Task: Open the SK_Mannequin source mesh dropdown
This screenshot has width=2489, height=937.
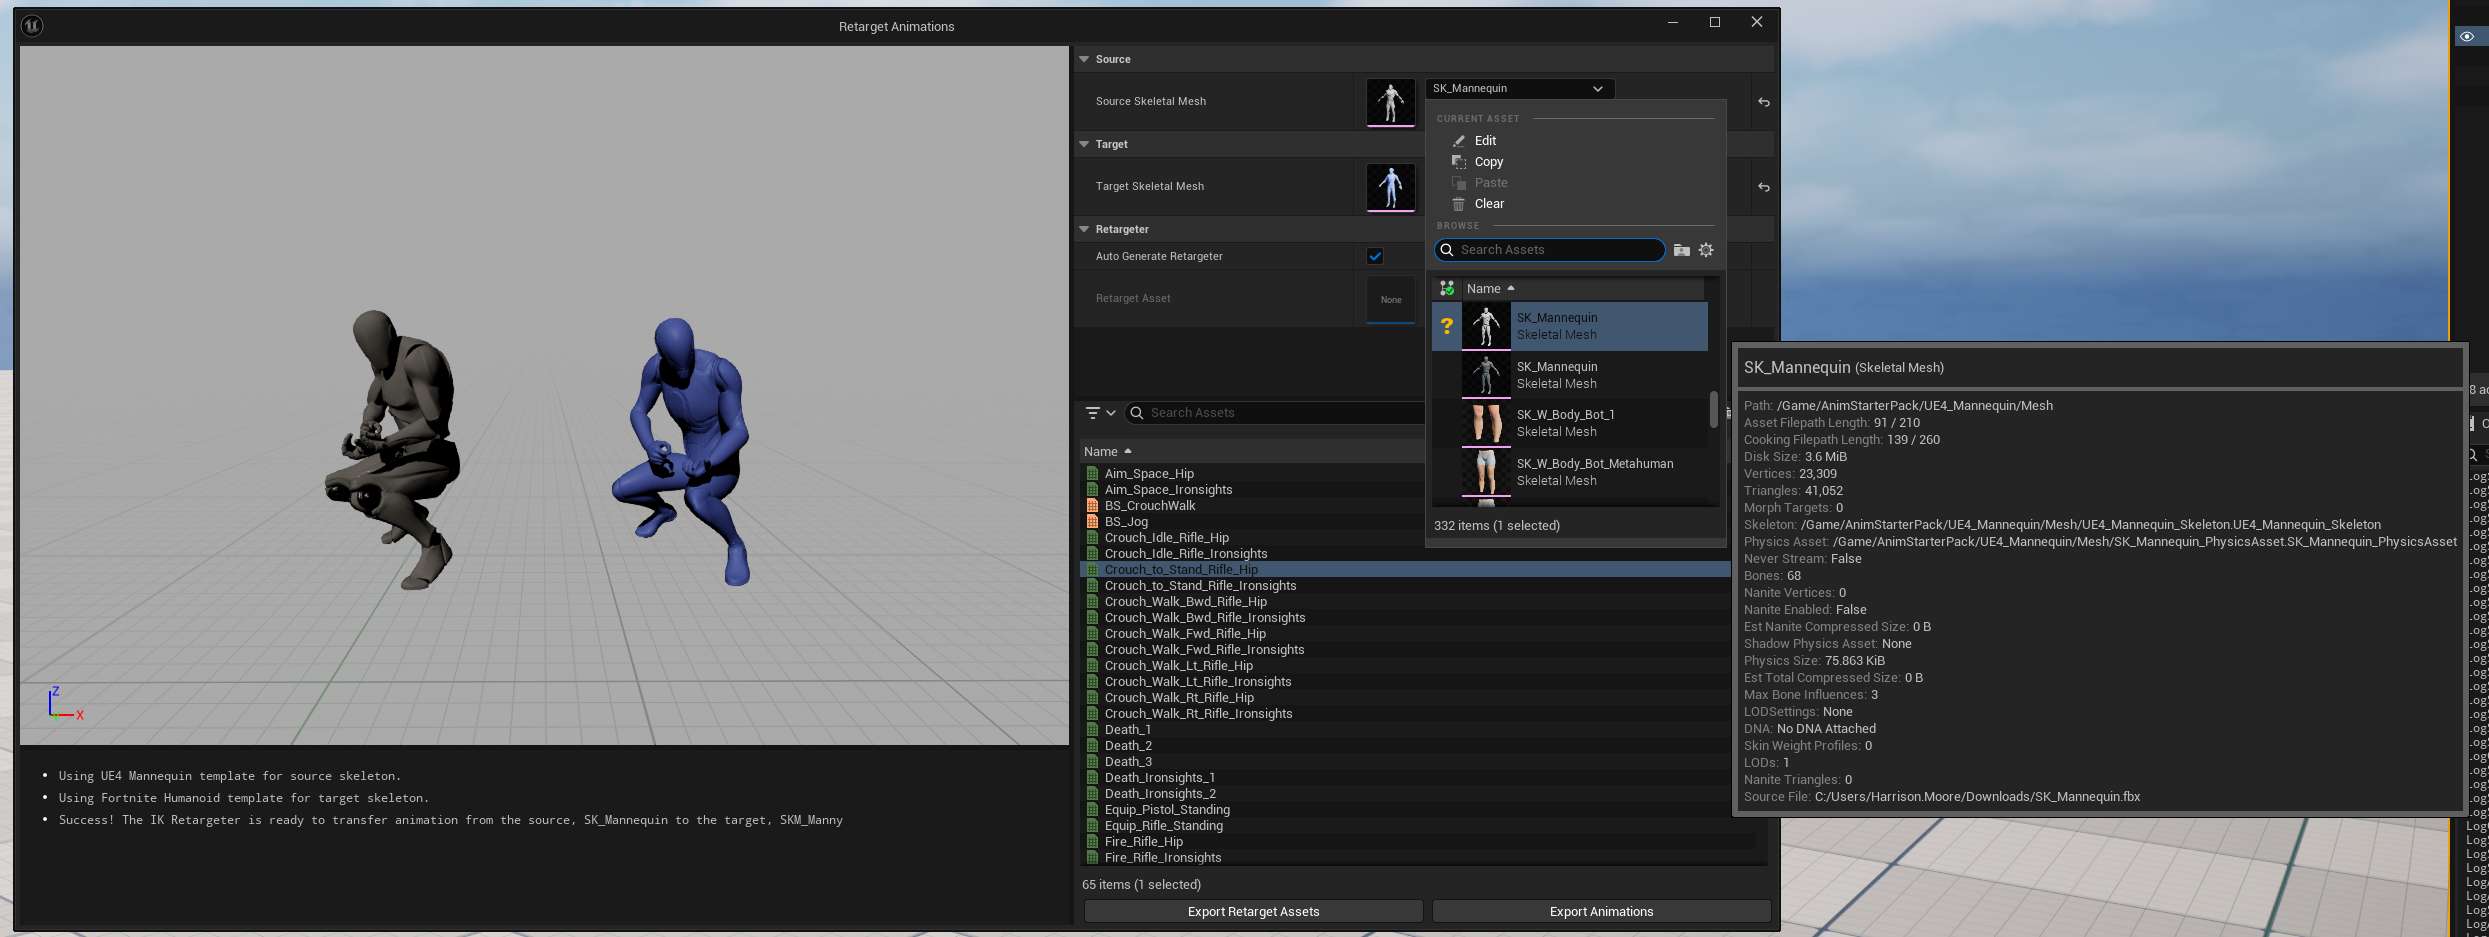Action: [1518, 89]
